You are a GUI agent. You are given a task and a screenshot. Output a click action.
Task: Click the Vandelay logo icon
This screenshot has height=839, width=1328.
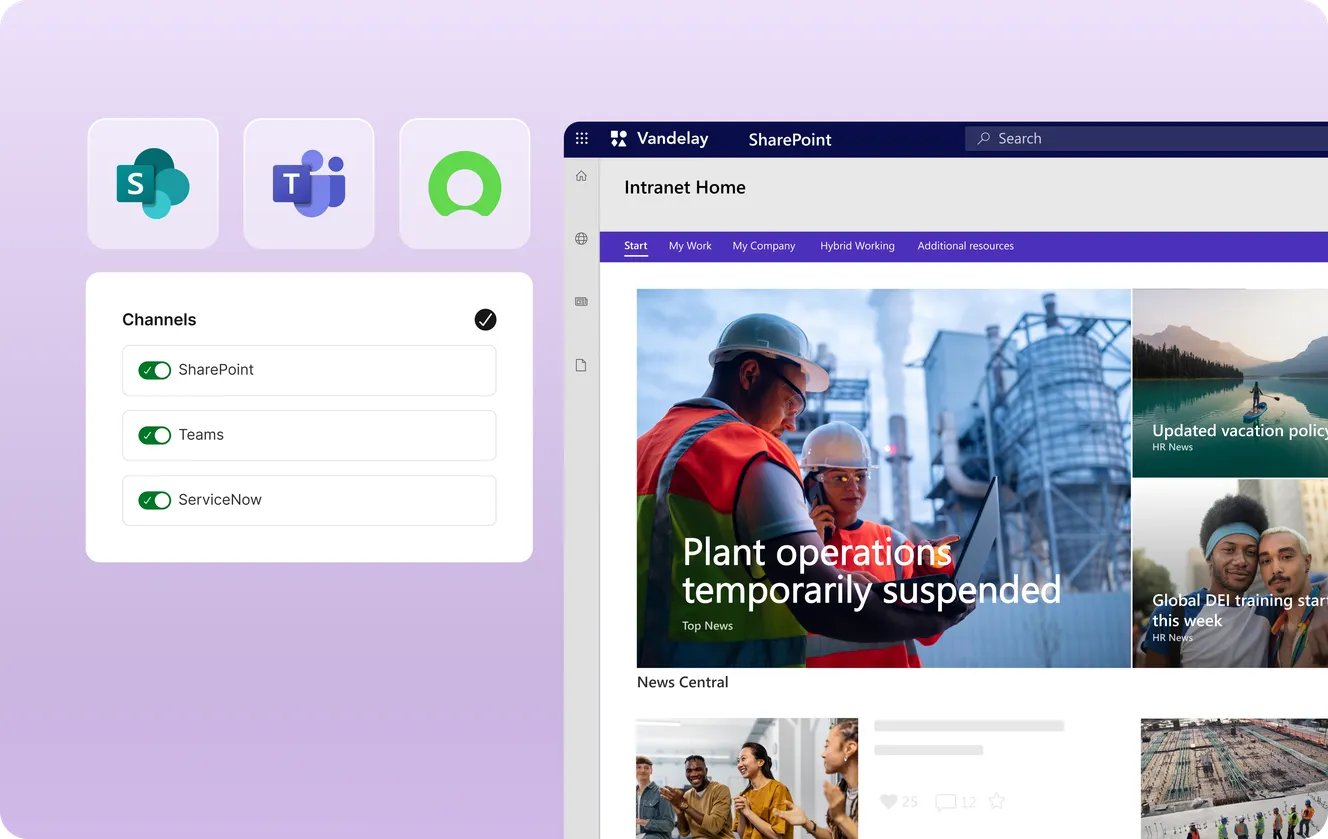(619, 139)
